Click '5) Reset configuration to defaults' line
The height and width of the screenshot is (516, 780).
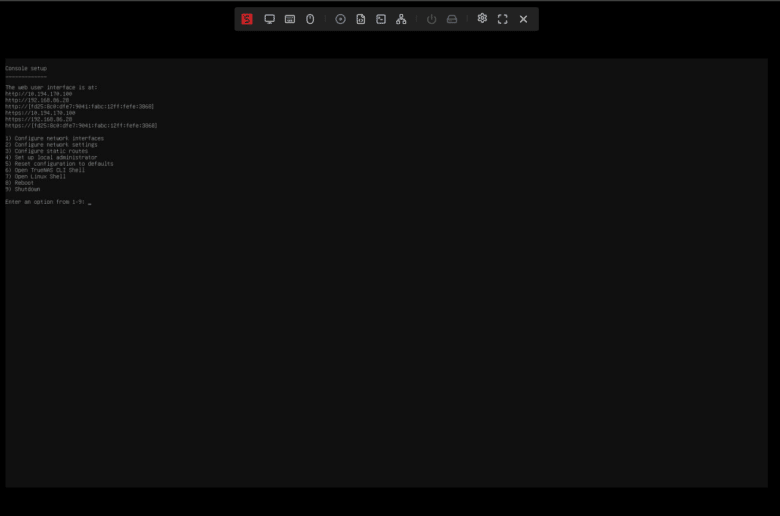[59, 164]
